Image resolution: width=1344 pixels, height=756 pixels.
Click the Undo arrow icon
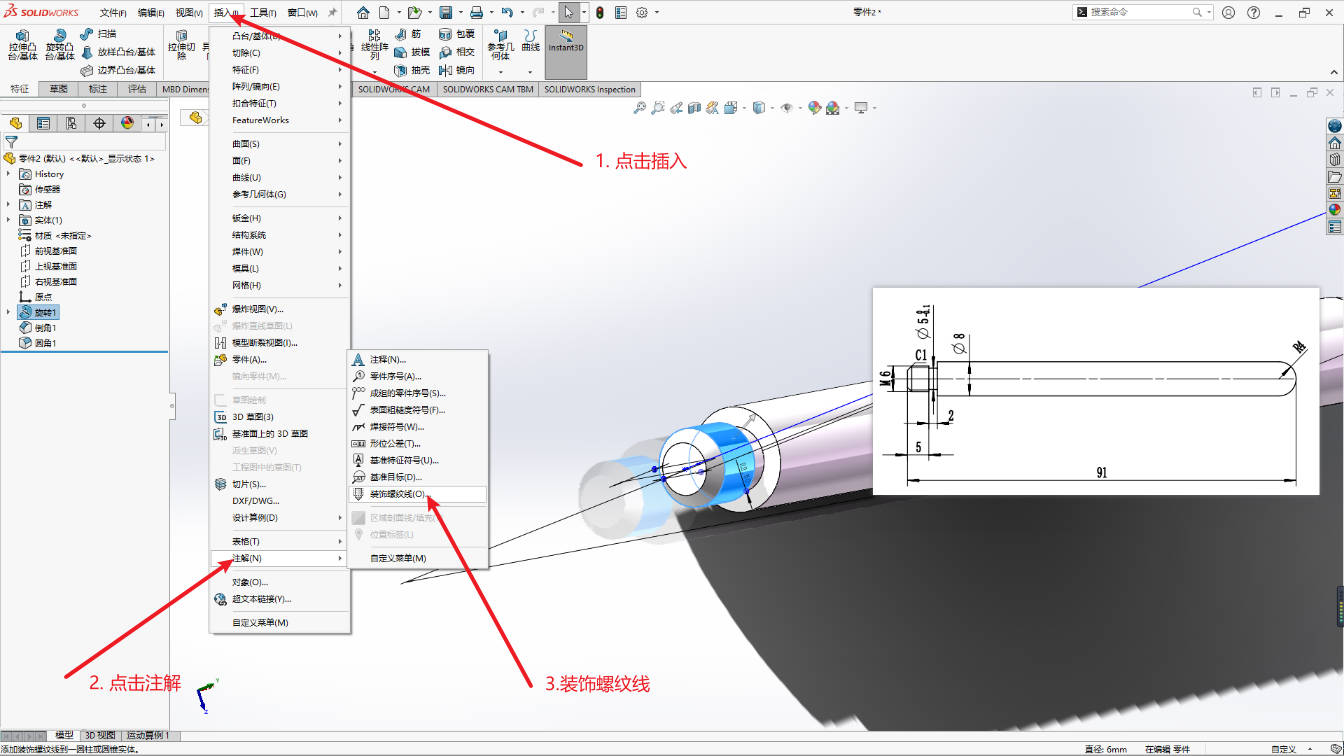[x=507, y=13]
